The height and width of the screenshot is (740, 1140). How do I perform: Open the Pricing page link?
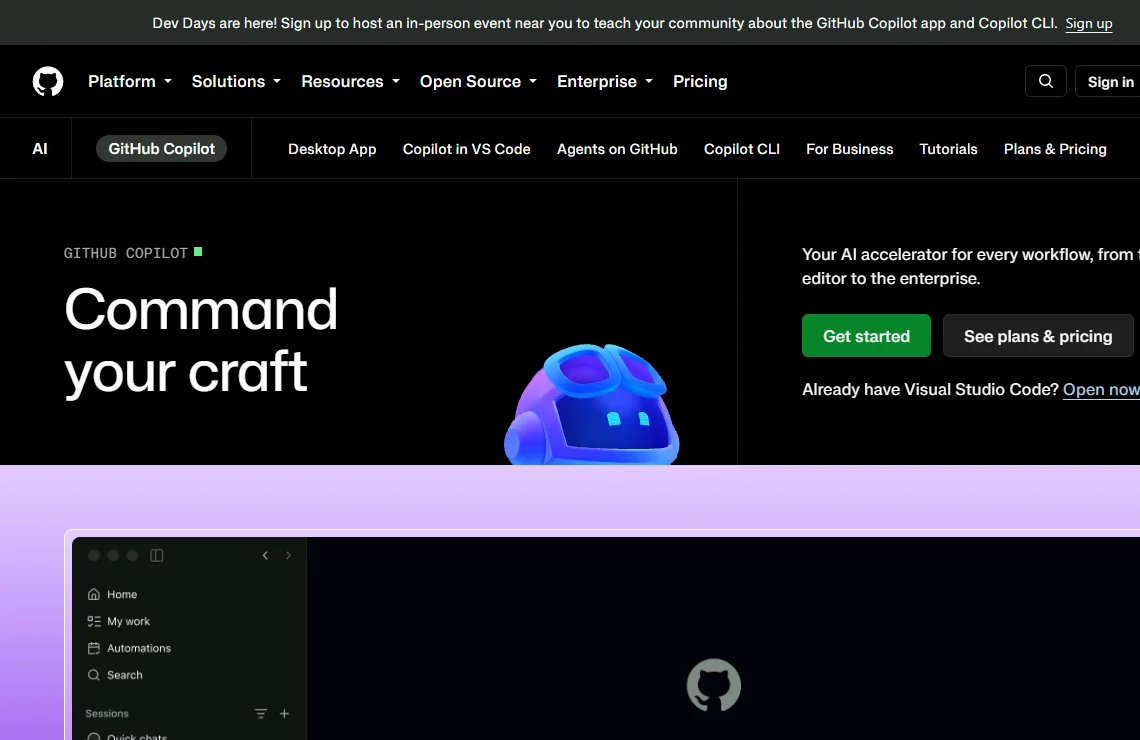point(700,81)
